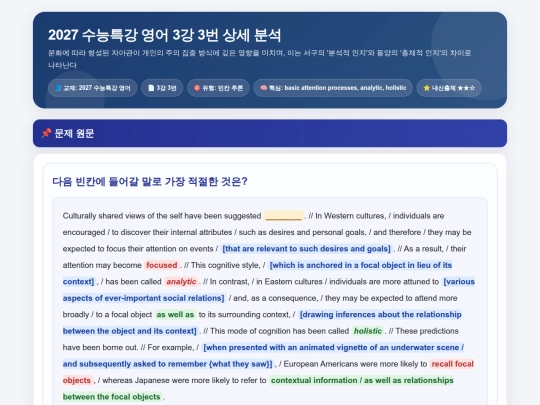Click the '교재: 2027 수능특강 영어' badge text
The image size is (540, 405).
(x=97, y=88)
